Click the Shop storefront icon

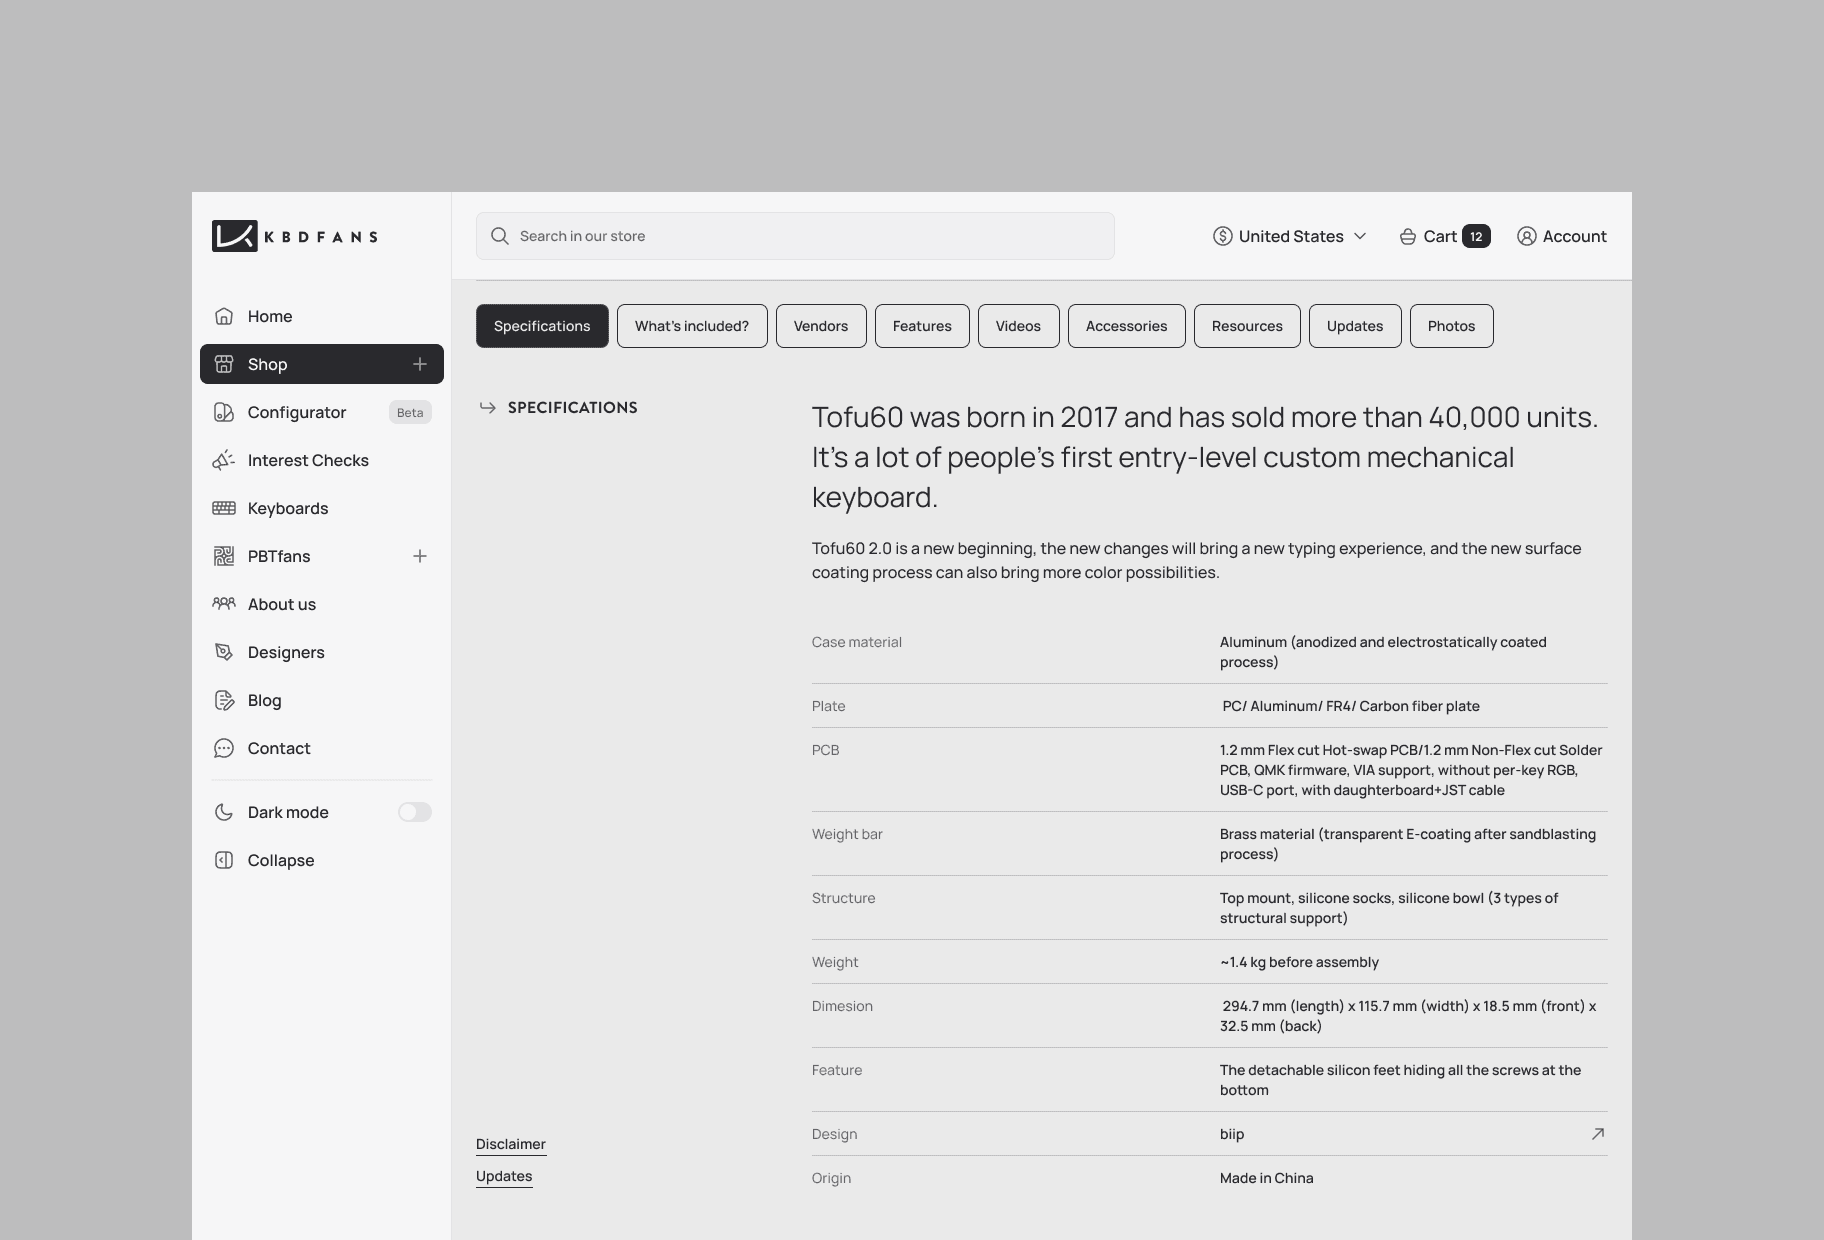tap(224, 364)
